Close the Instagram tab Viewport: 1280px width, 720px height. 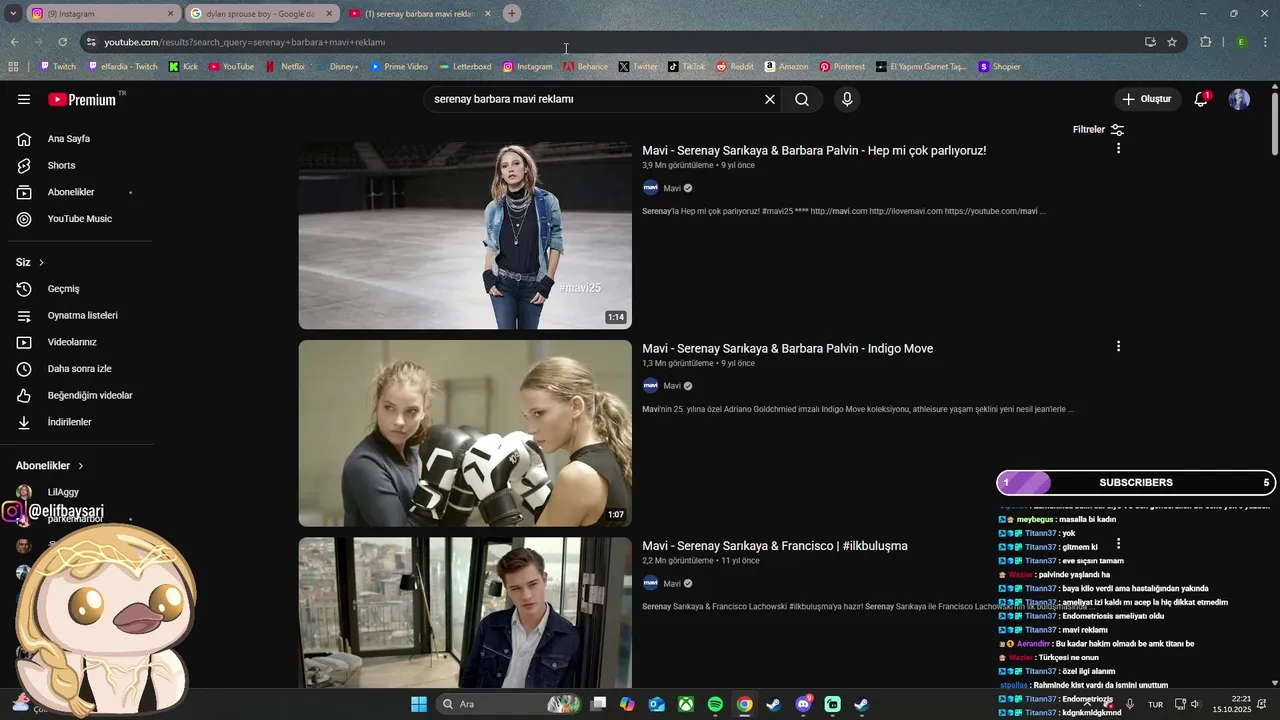(170, 14)
